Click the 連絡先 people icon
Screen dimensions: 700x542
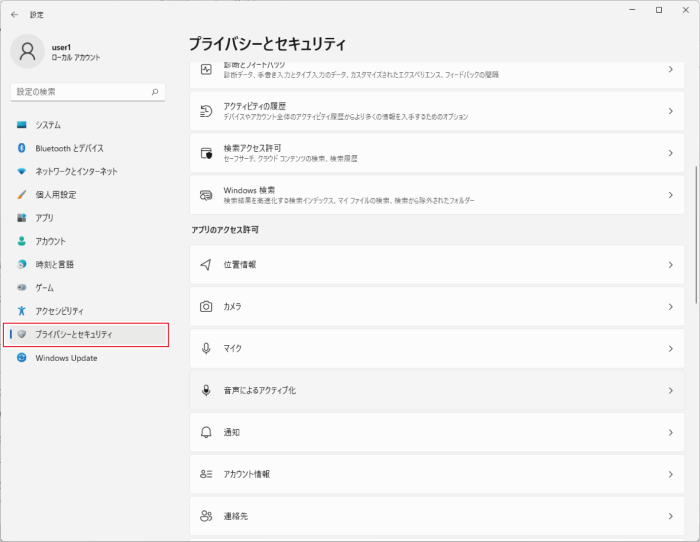206,516
